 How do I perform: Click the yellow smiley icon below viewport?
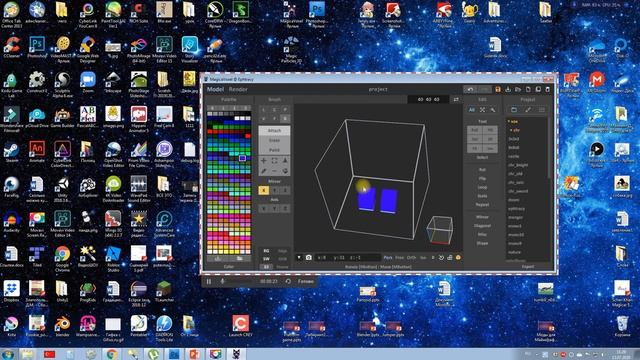coord(458,258)
